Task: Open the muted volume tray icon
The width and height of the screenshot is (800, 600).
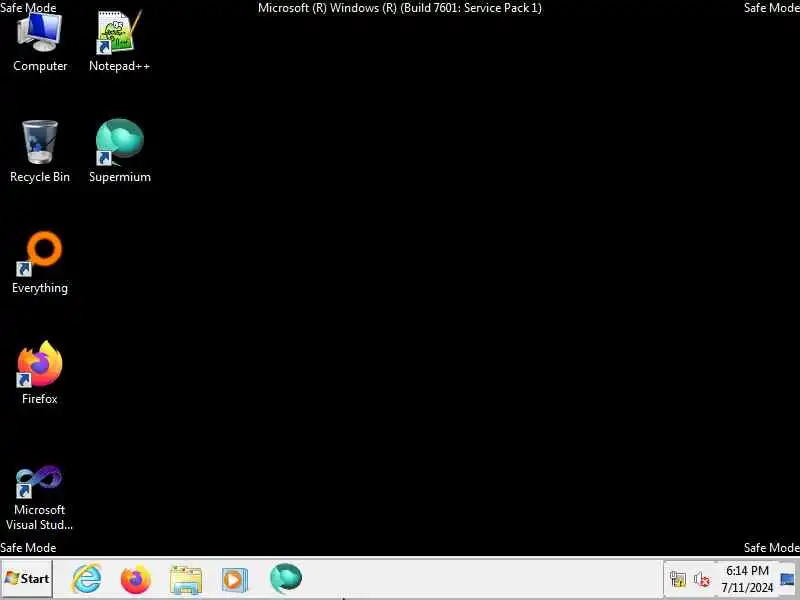Action: 702,579
